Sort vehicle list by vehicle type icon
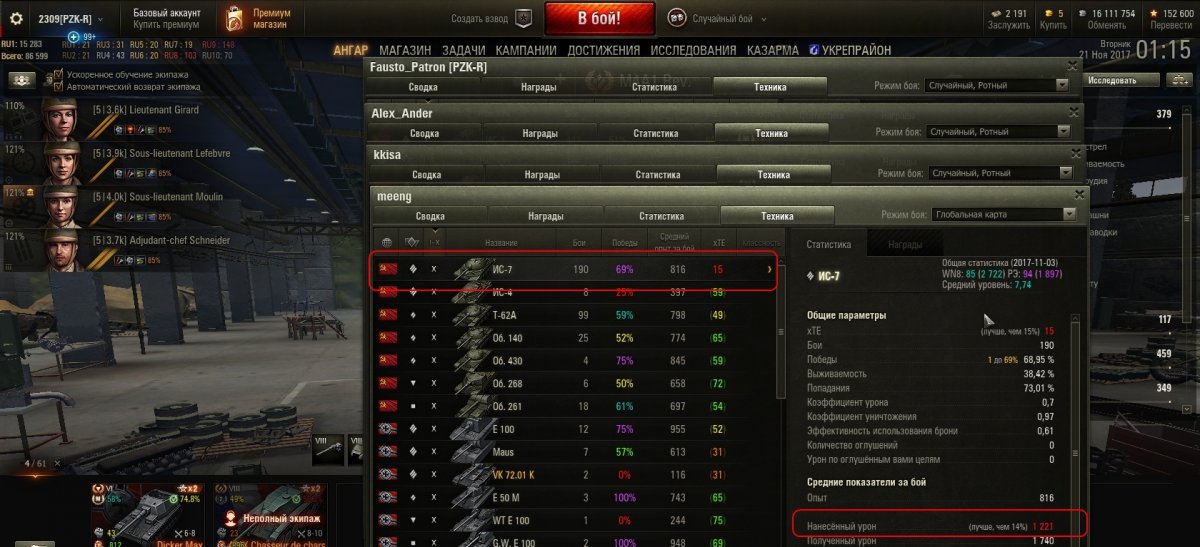Viewport: 1200px width, 547px height. (410, 243)
